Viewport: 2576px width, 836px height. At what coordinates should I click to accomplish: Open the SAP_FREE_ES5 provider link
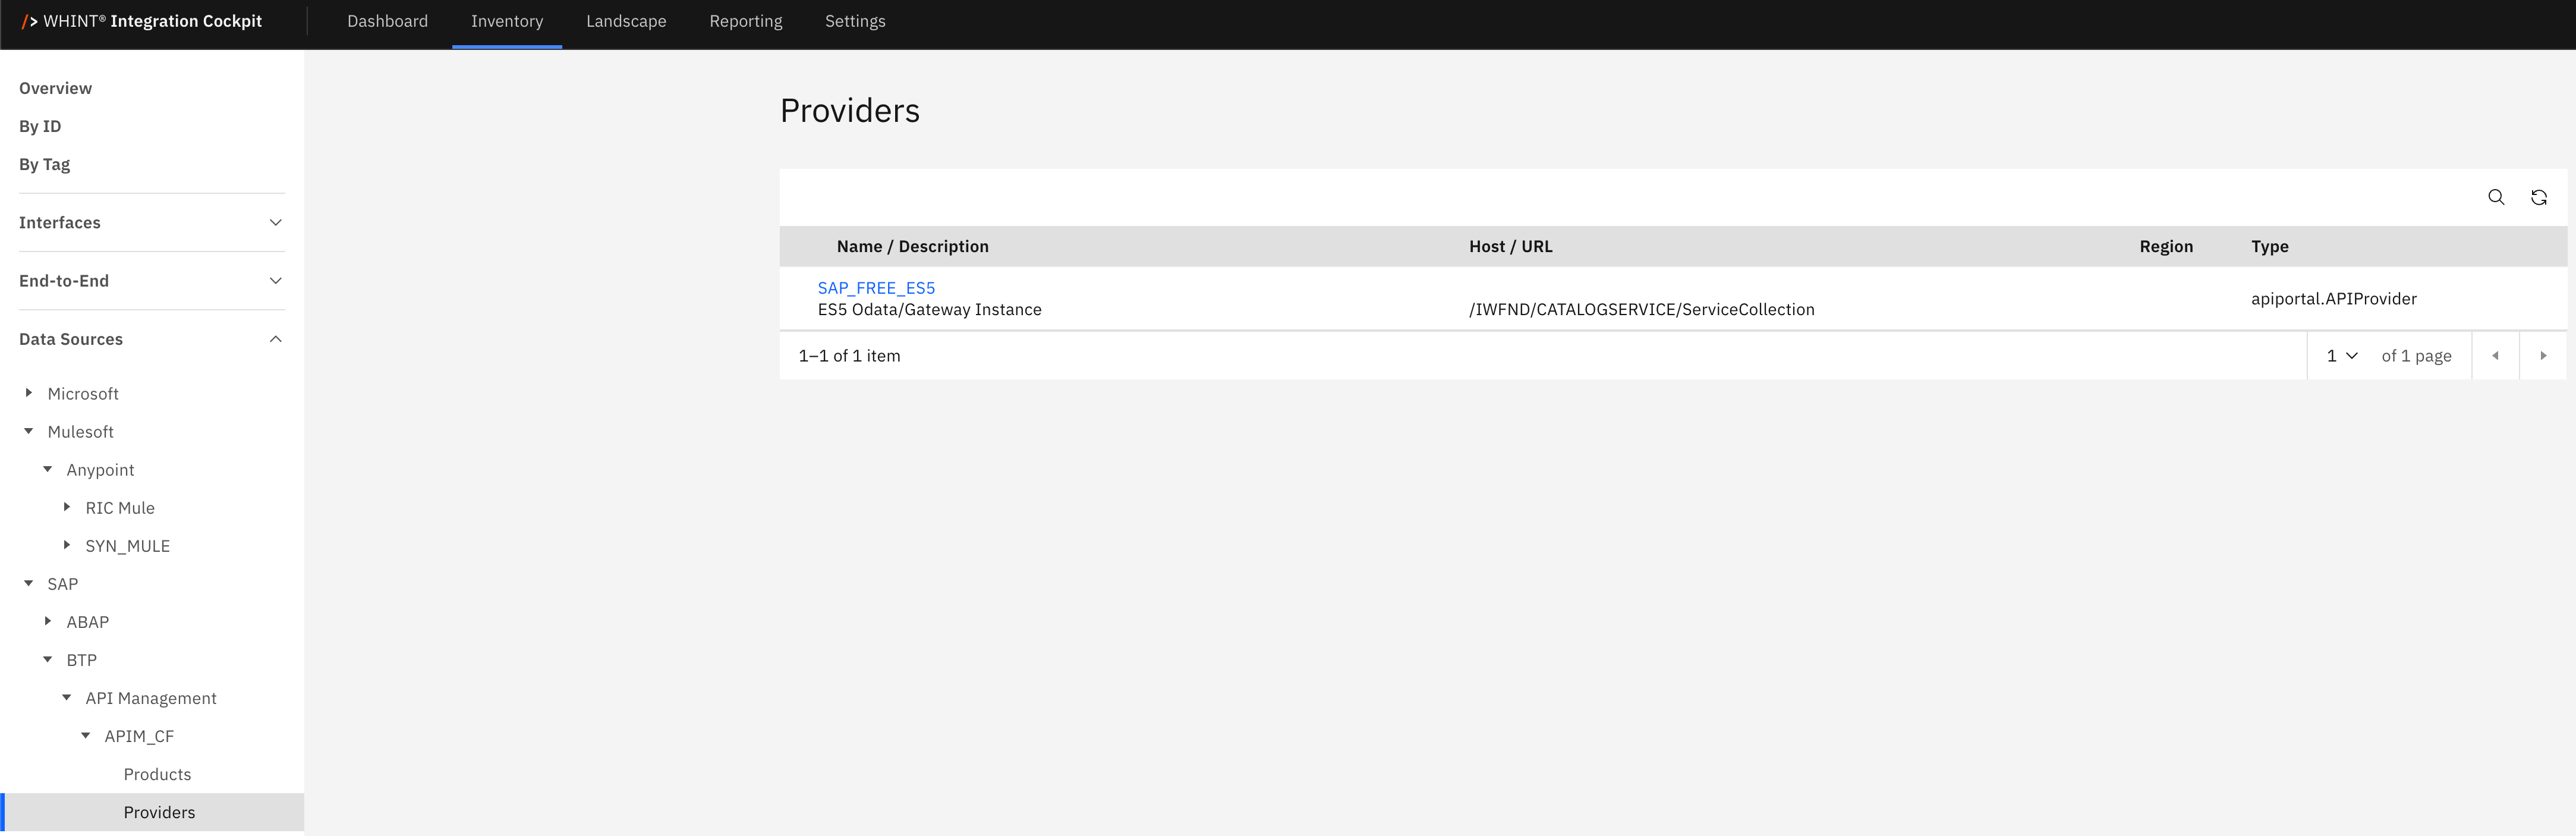tap(876, 288)
